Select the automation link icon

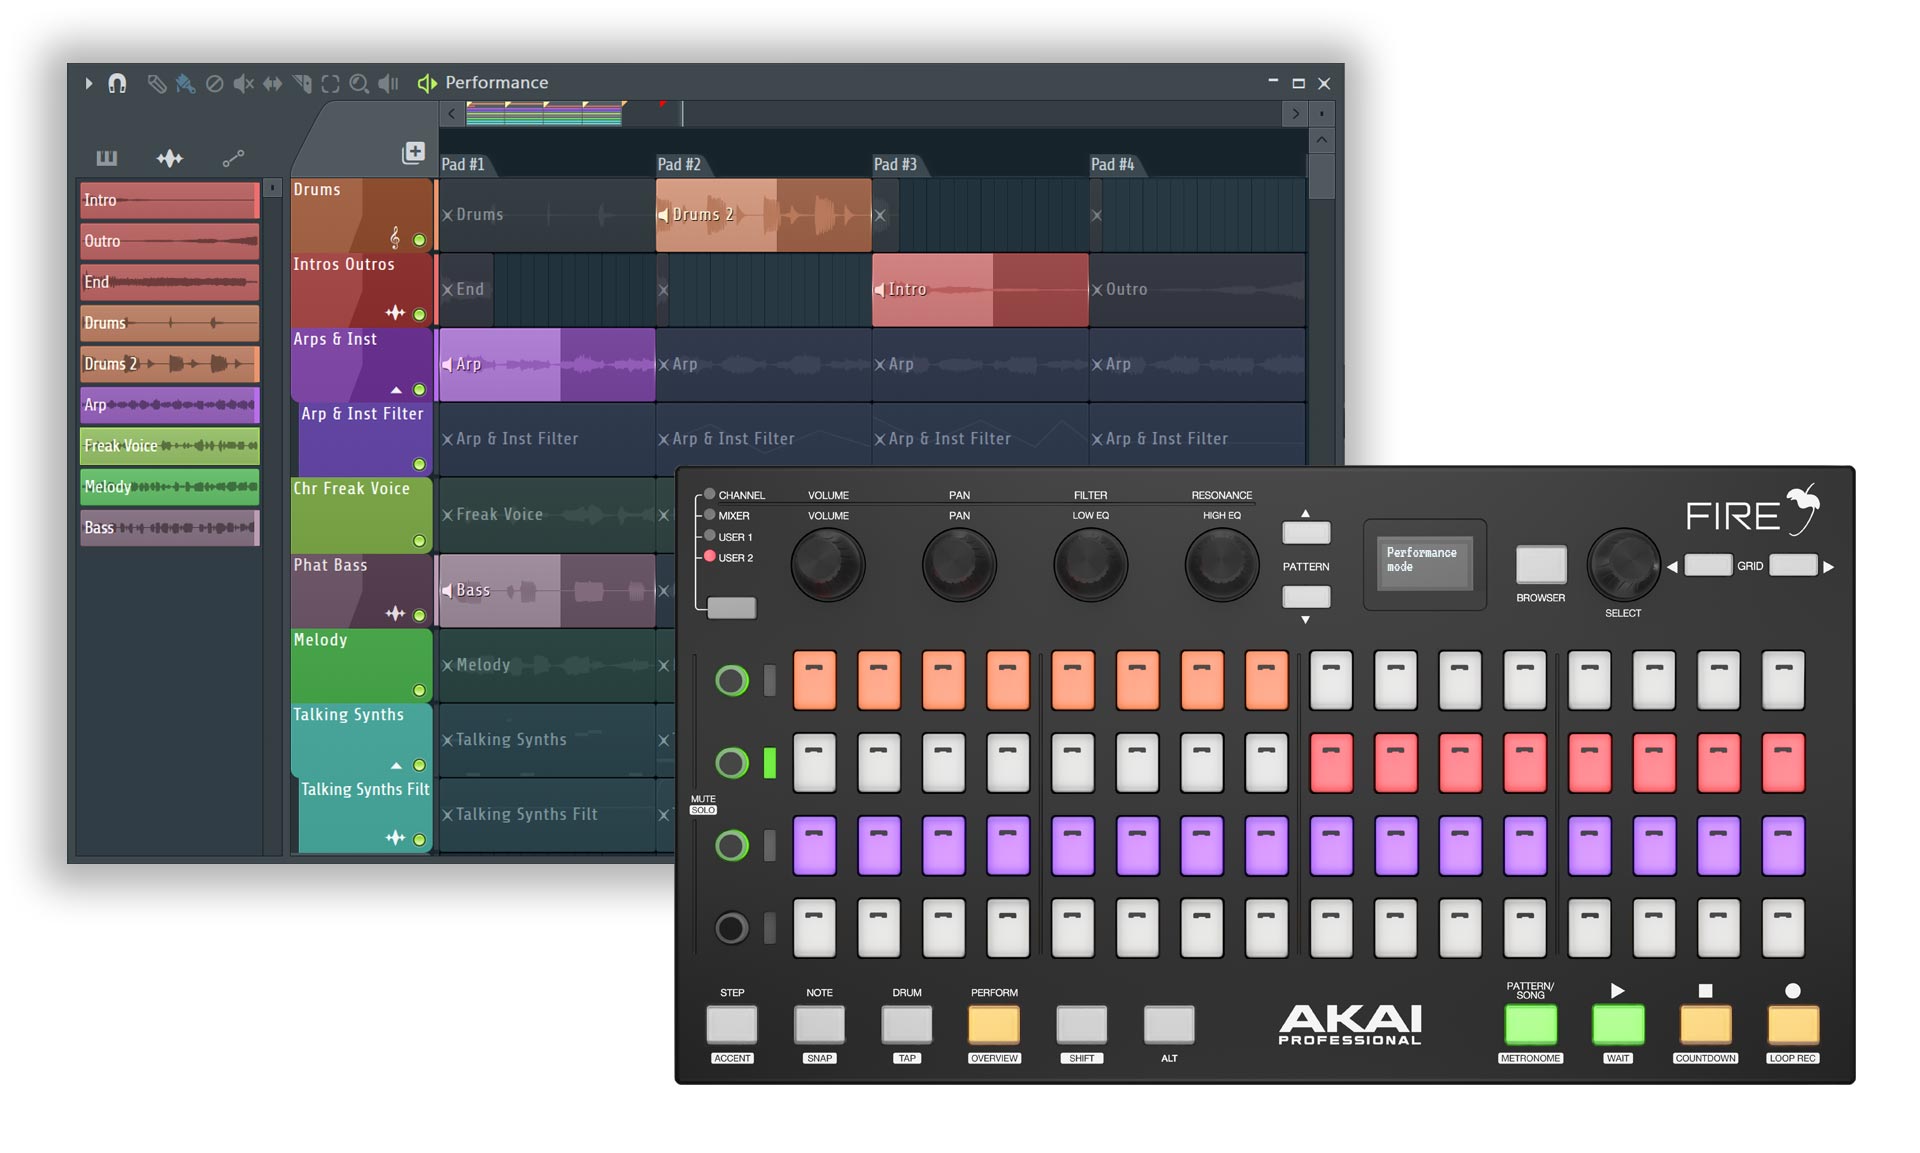[234, 157]
